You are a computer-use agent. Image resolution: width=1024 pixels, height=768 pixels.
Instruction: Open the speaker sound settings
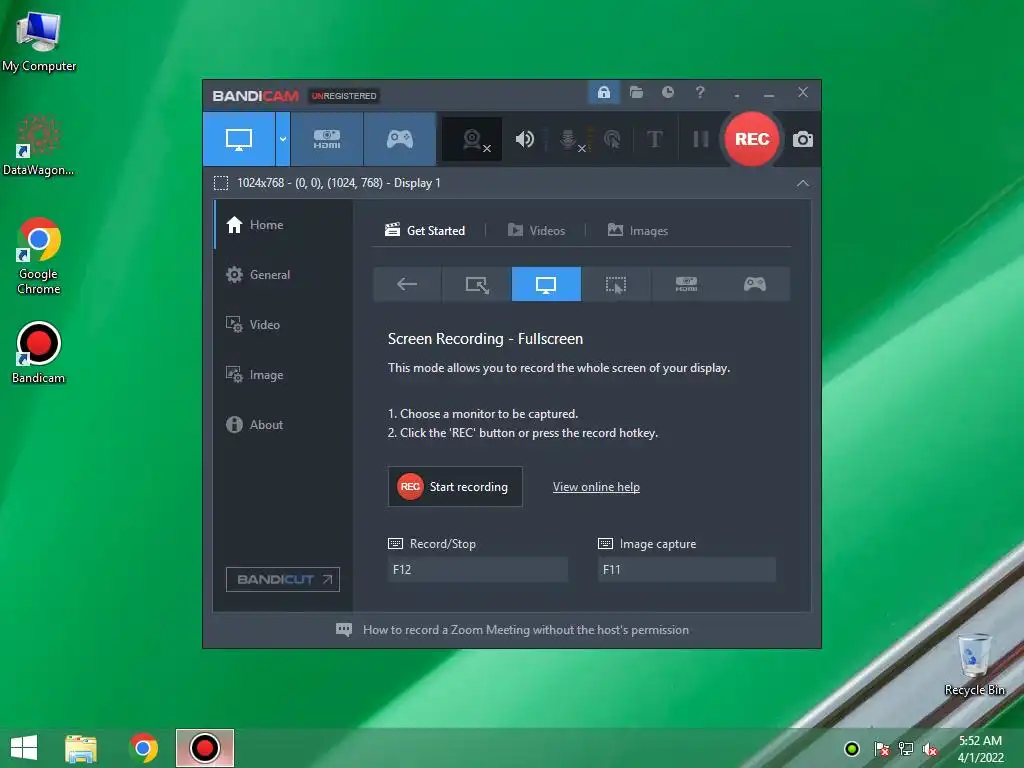524,139
